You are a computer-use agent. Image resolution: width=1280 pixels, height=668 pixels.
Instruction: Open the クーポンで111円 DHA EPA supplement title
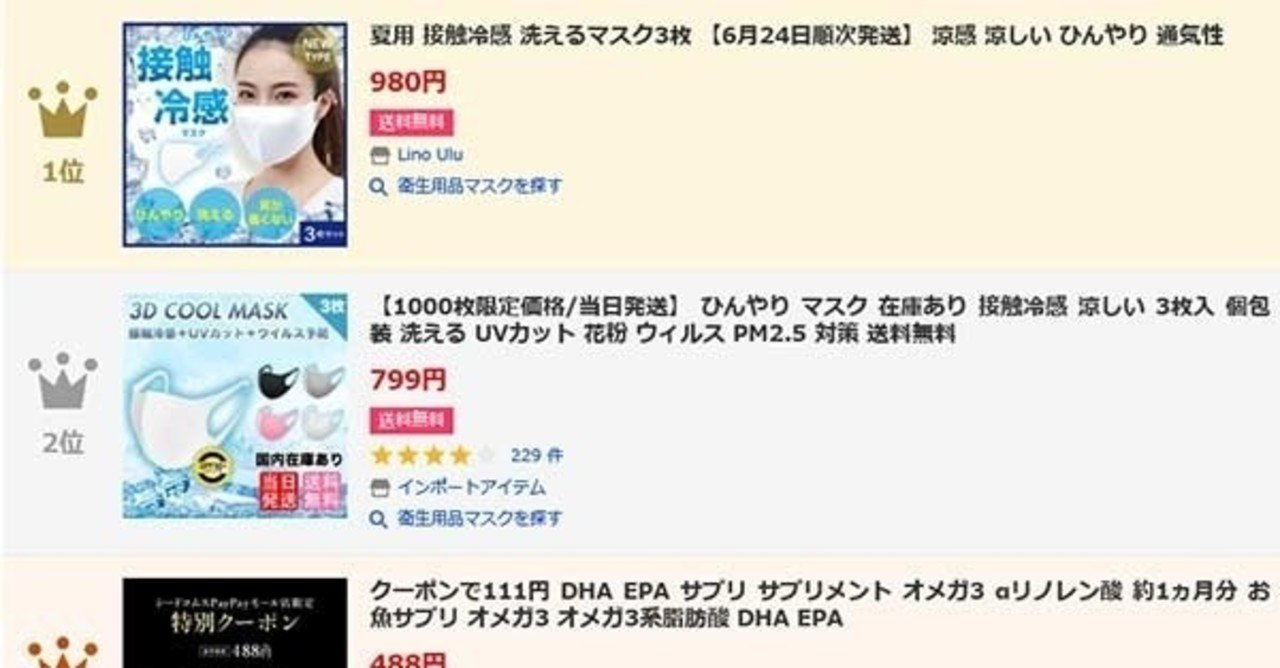(819, 605)
